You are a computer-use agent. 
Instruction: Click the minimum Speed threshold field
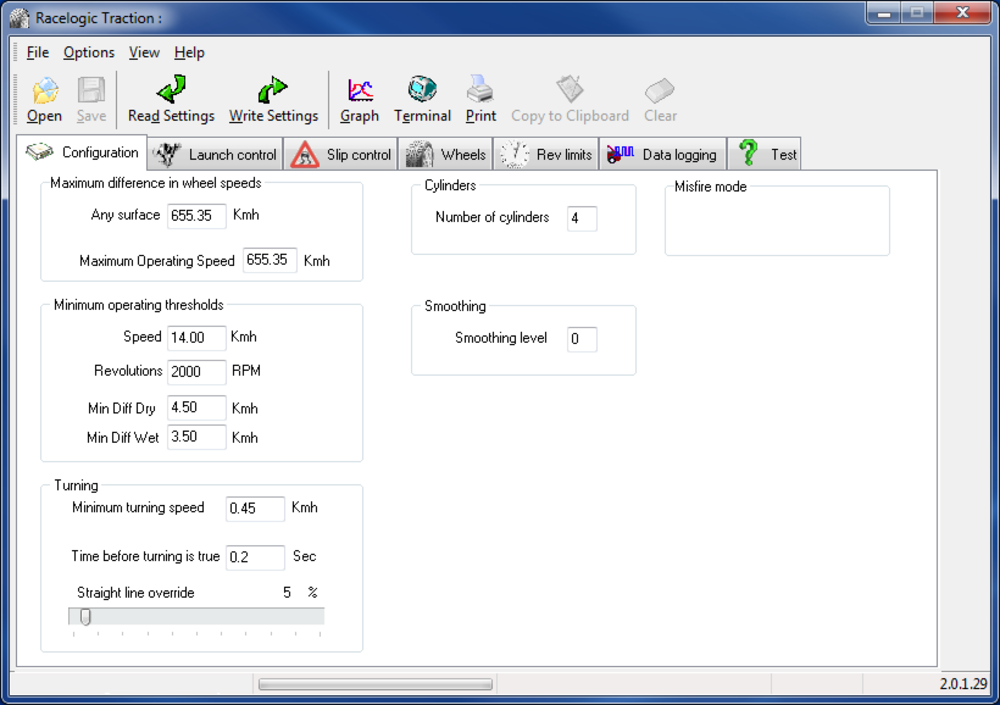(x=196, y=338)
